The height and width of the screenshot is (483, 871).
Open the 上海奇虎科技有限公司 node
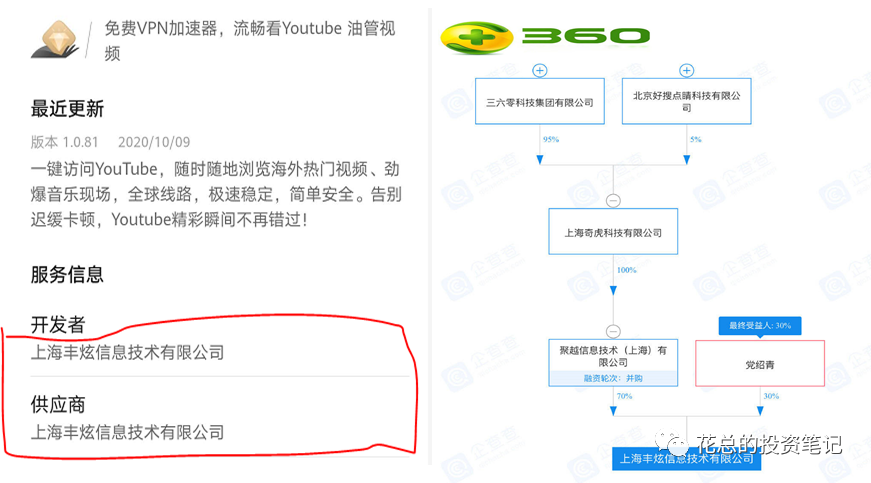pos(613,232)
